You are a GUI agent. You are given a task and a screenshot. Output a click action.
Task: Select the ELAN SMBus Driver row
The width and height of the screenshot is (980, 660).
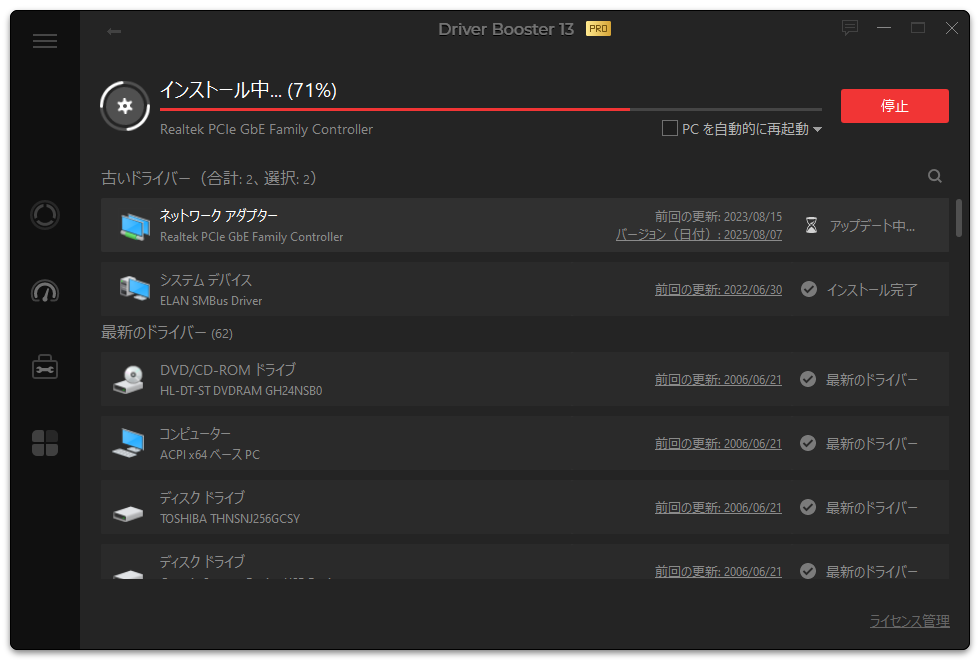[400, 289]
